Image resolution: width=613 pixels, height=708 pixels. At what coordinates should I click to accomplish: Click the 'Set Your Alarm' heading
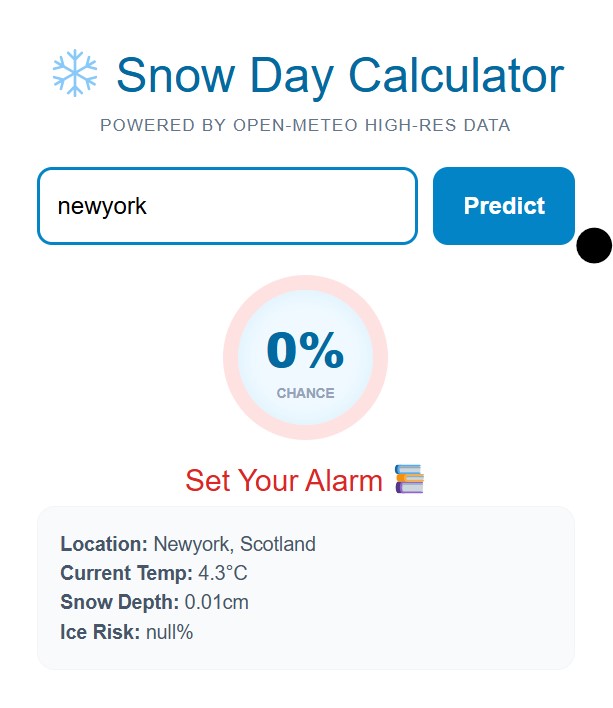pyautogui.click(x=284, y=481)
